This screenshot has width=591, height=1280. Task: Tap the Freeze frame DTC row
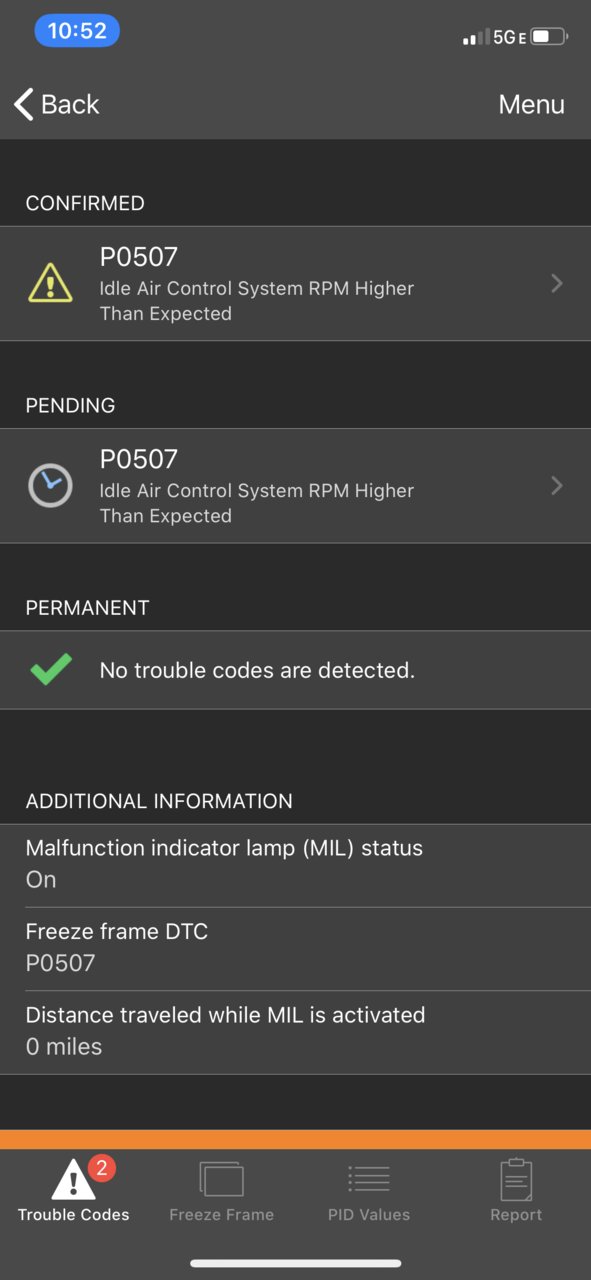(x=295, y=949)
